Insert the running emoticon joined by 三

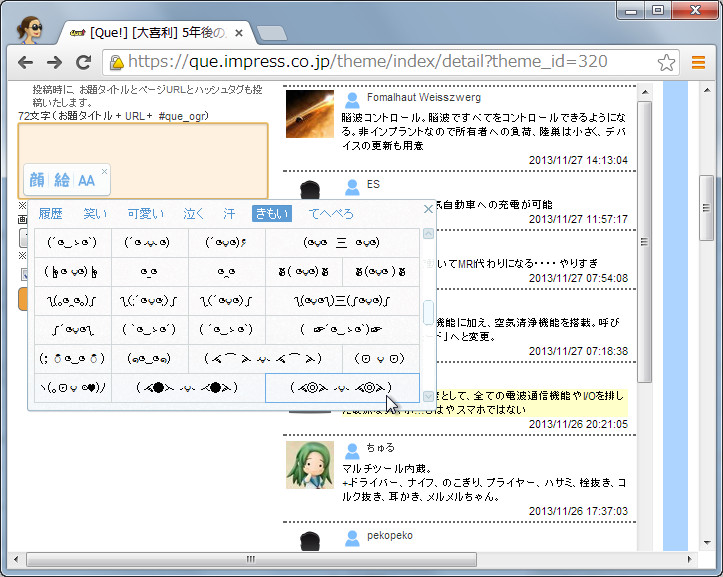pyautogui.click(x=342, y=301)
